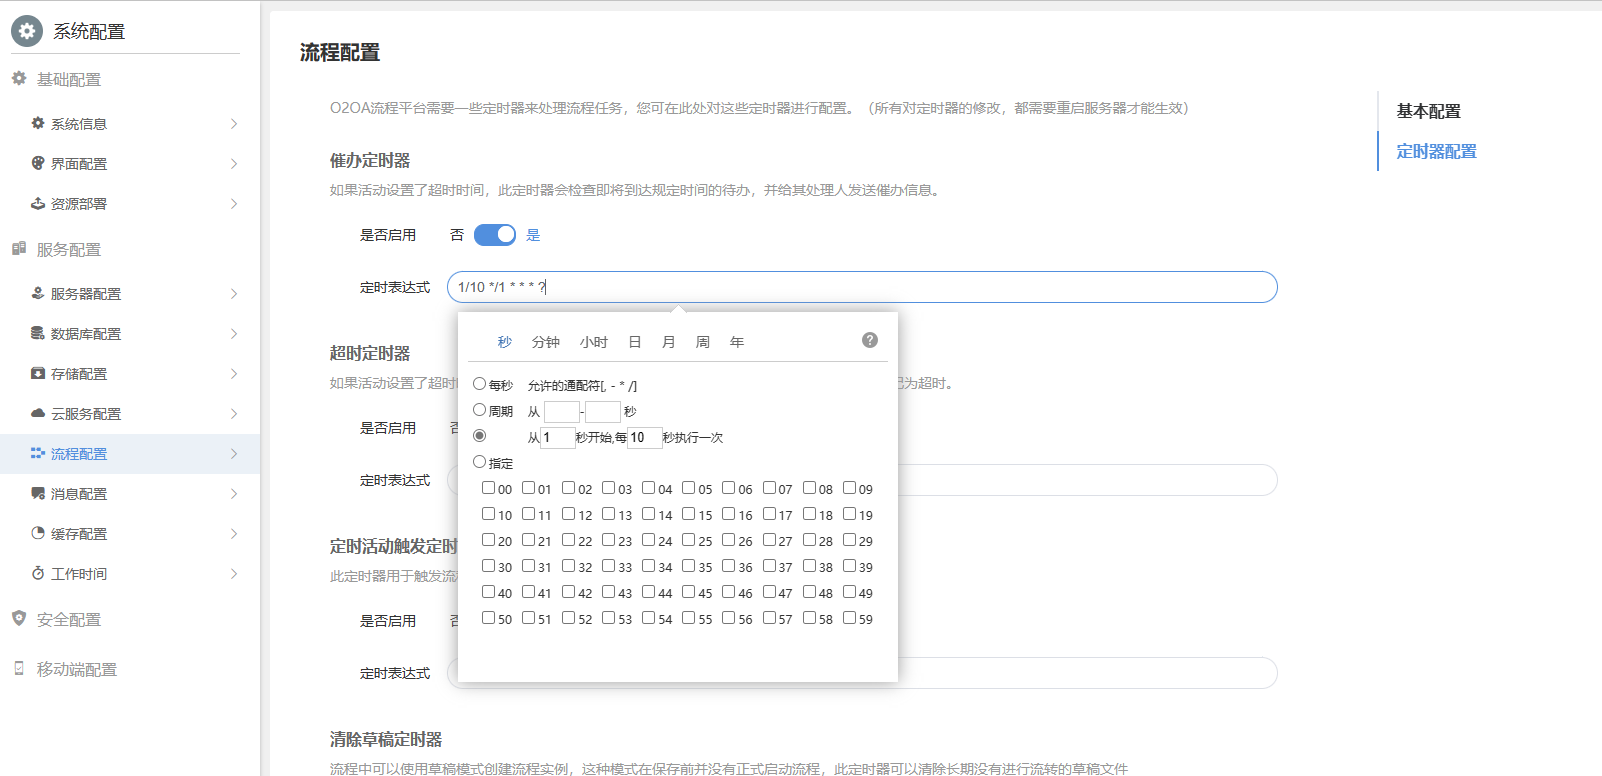
Task: Click the 界面配置 palette icon
Action: click(38, 163)
